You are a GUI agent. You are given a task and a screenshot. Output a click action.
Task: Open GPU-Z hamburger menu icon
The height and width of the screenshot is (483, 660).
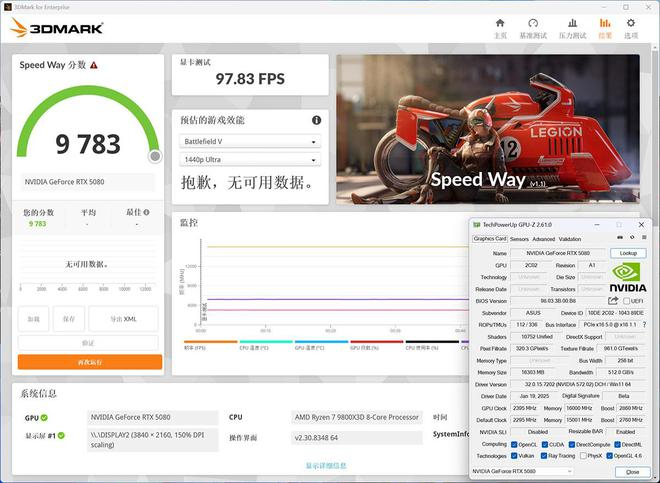point(644,237)
